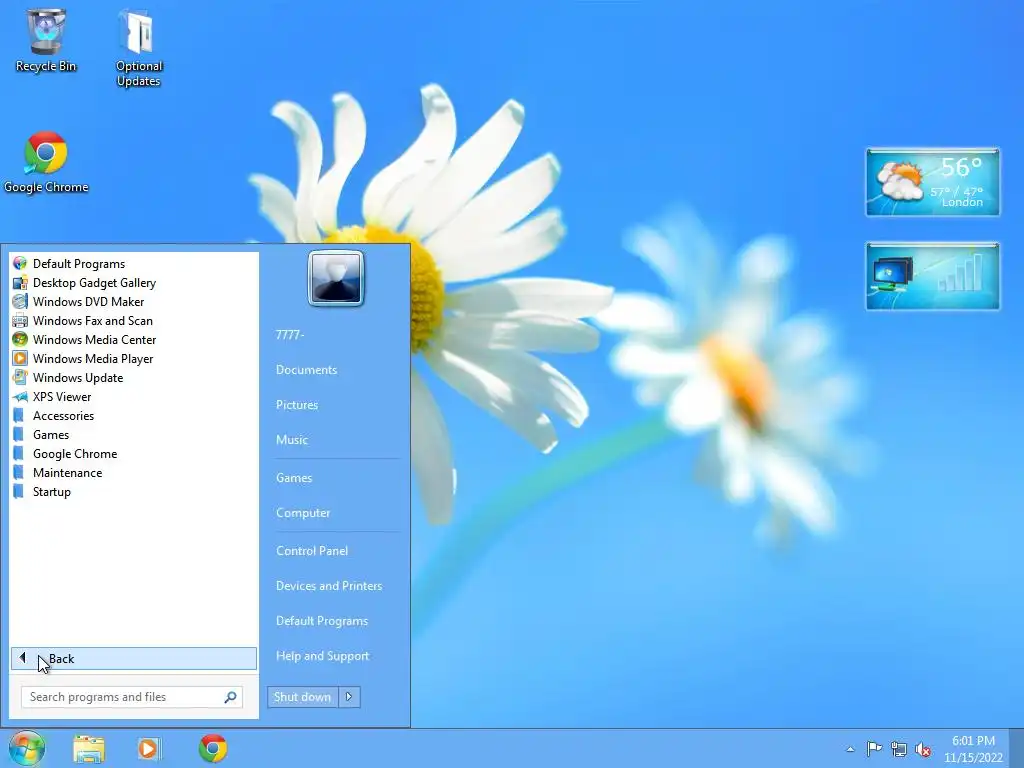This screenshot has width=1024, height=768.
Task: Click the muted volume tray icon
Action: [x=923, y=749]
